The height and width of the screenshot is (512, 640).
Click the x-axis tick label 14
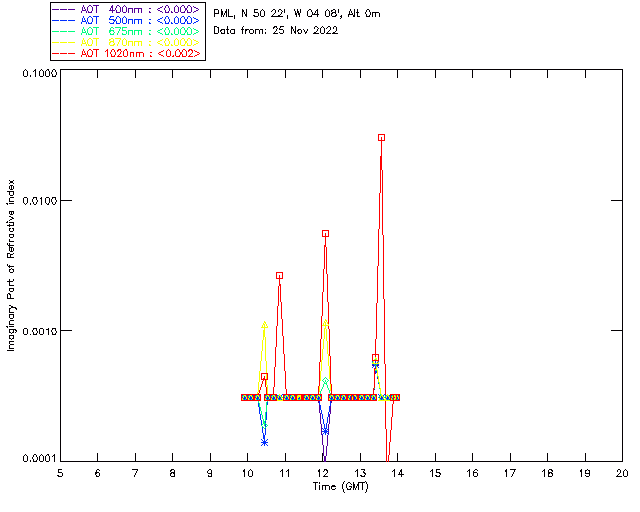[x=398, y=473]
